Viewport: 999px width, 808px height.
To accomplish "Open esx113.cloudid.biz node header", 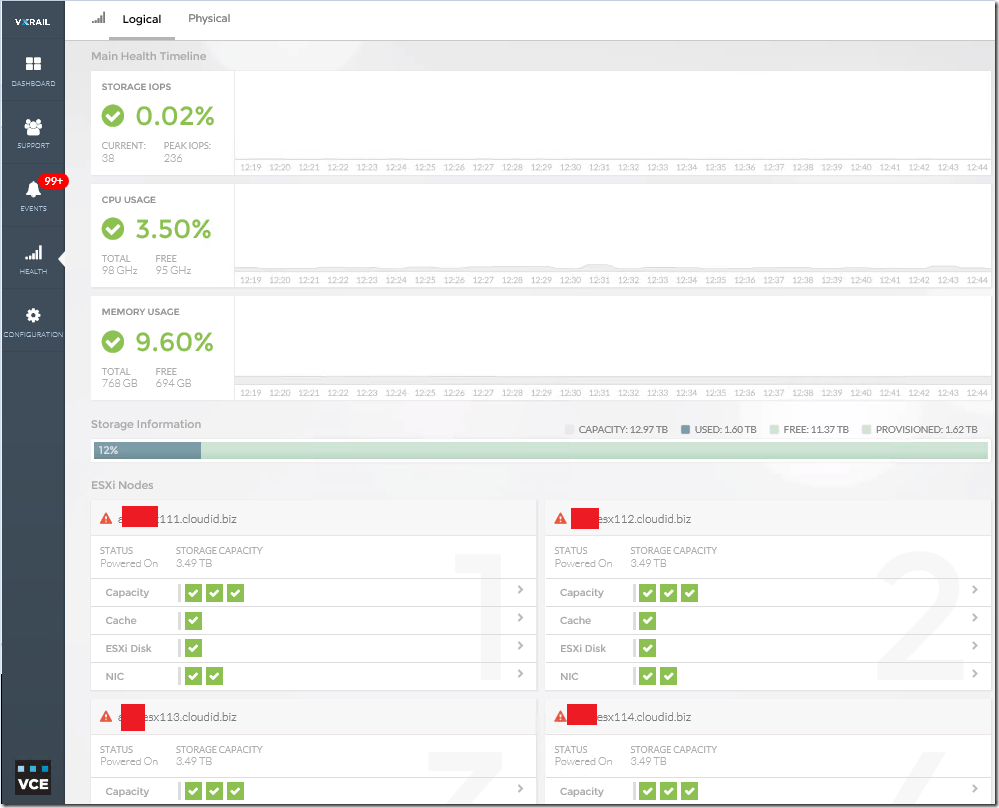I will point(313,717).
